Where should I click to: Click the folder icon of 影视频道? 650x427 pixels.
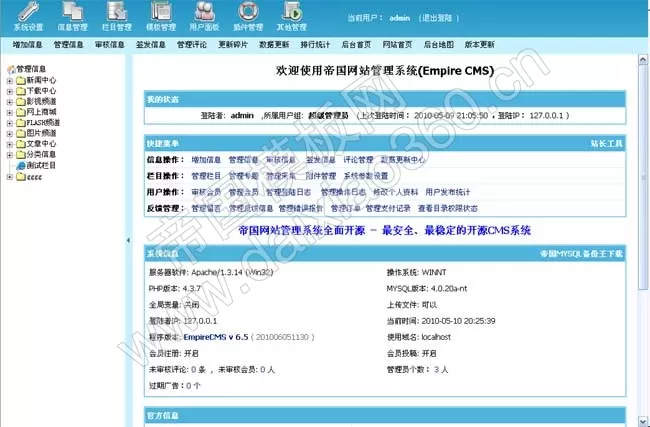21,102
